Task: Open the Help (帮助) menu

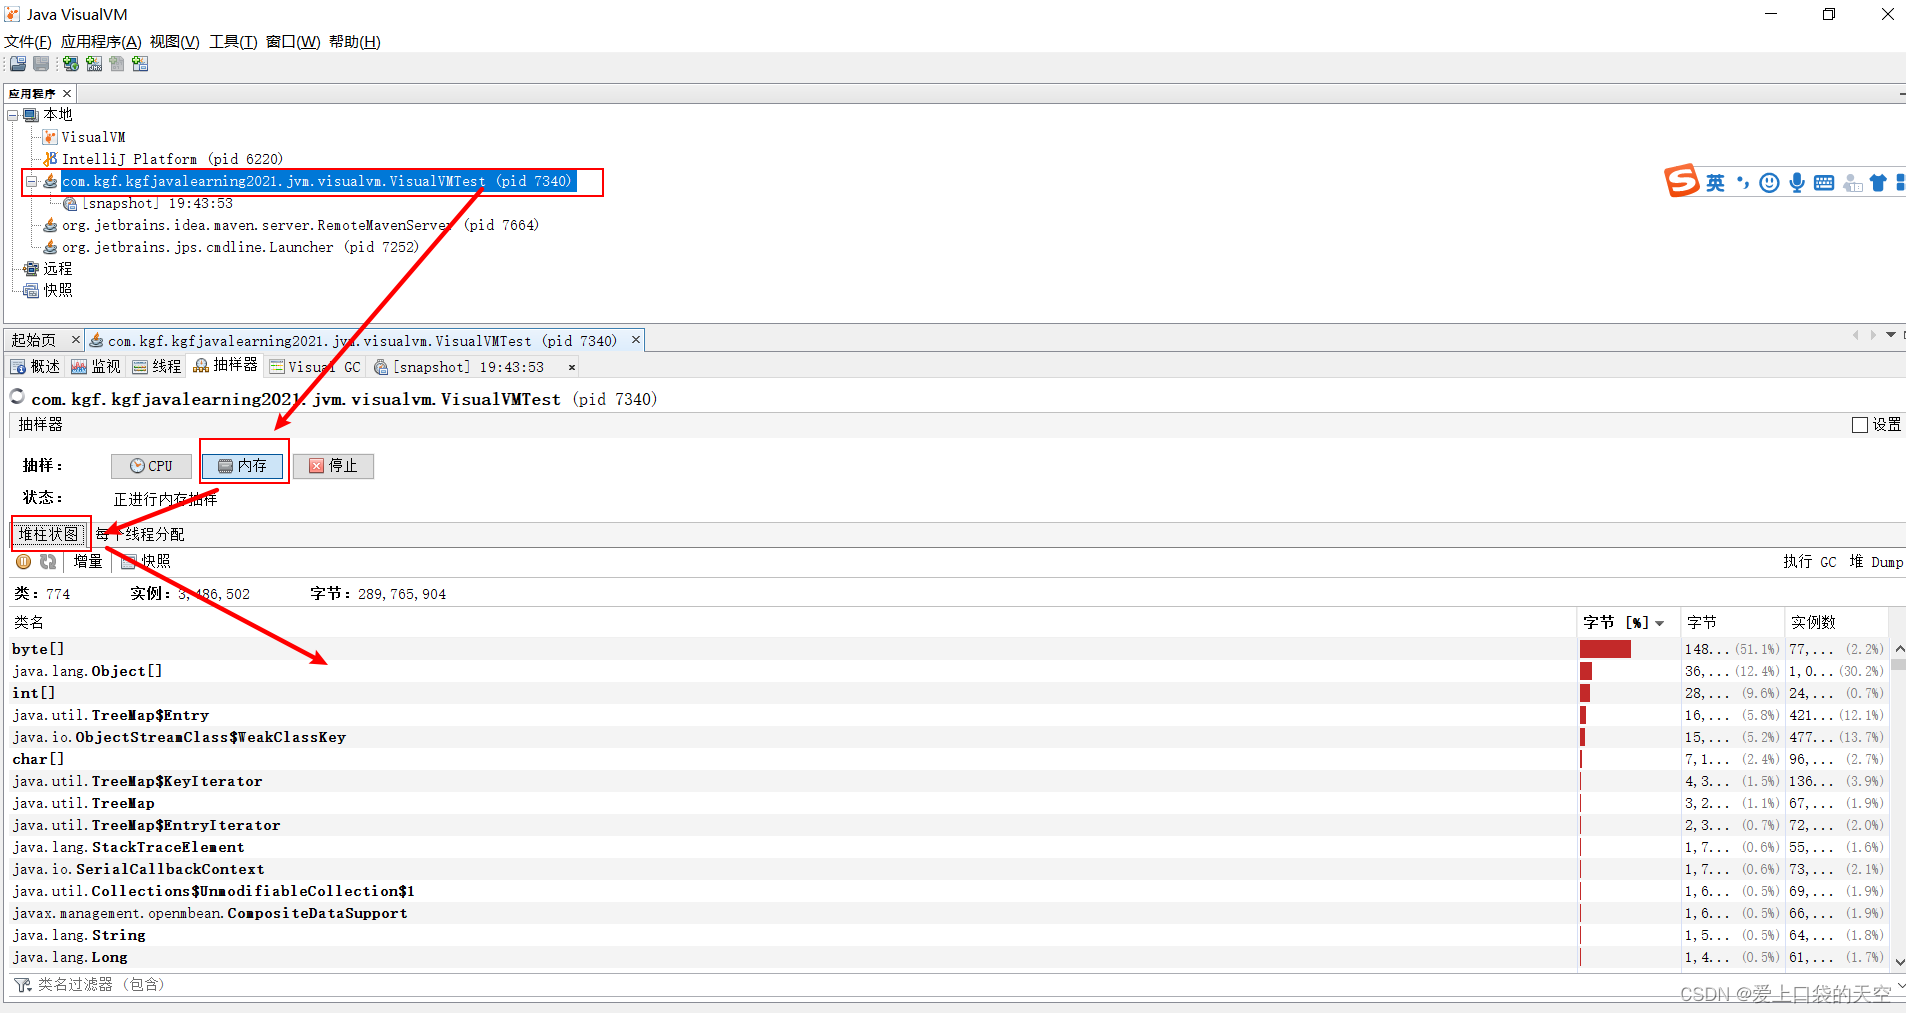Action: point(355,42)
